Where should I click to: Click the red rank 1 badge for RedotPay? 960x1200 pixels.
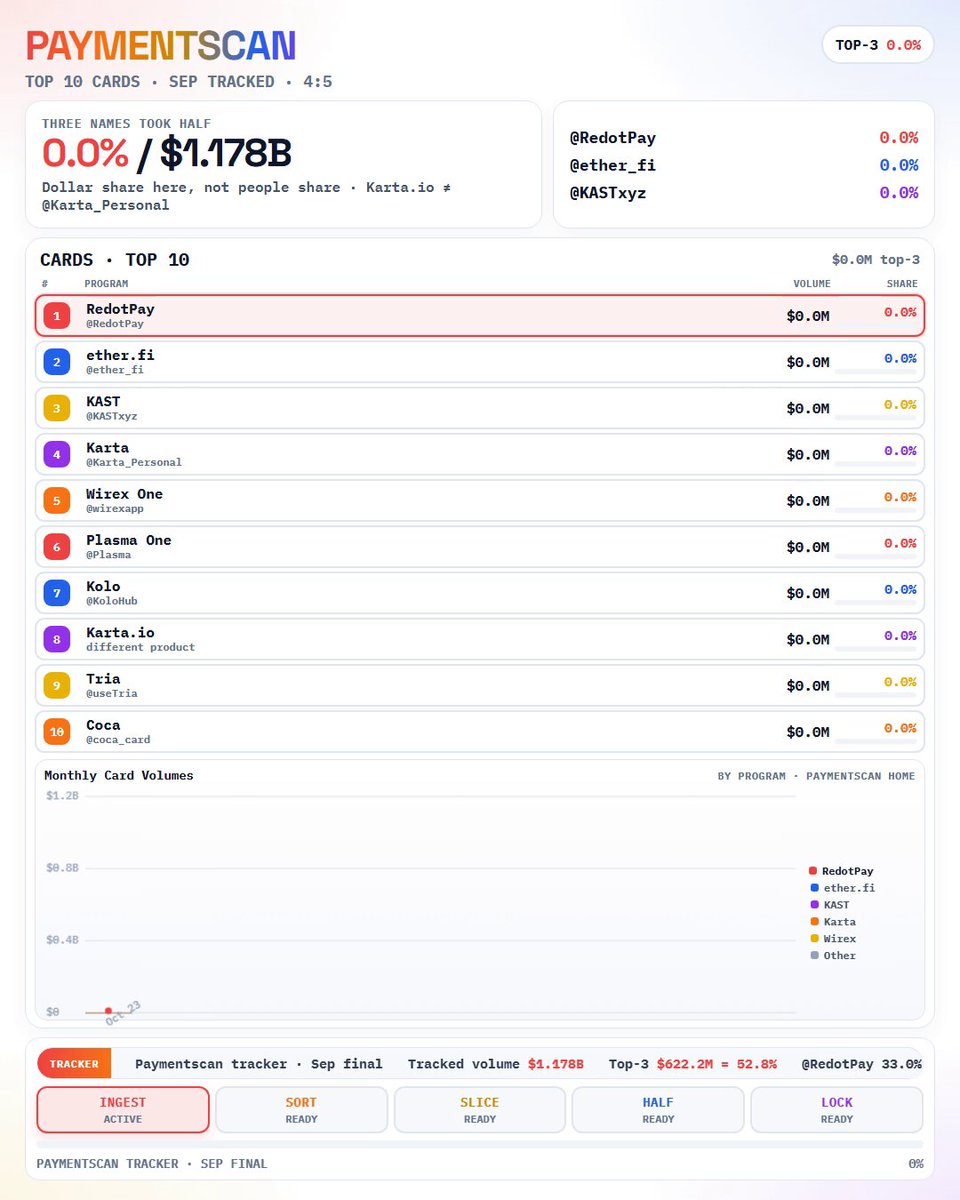point(57,316)
